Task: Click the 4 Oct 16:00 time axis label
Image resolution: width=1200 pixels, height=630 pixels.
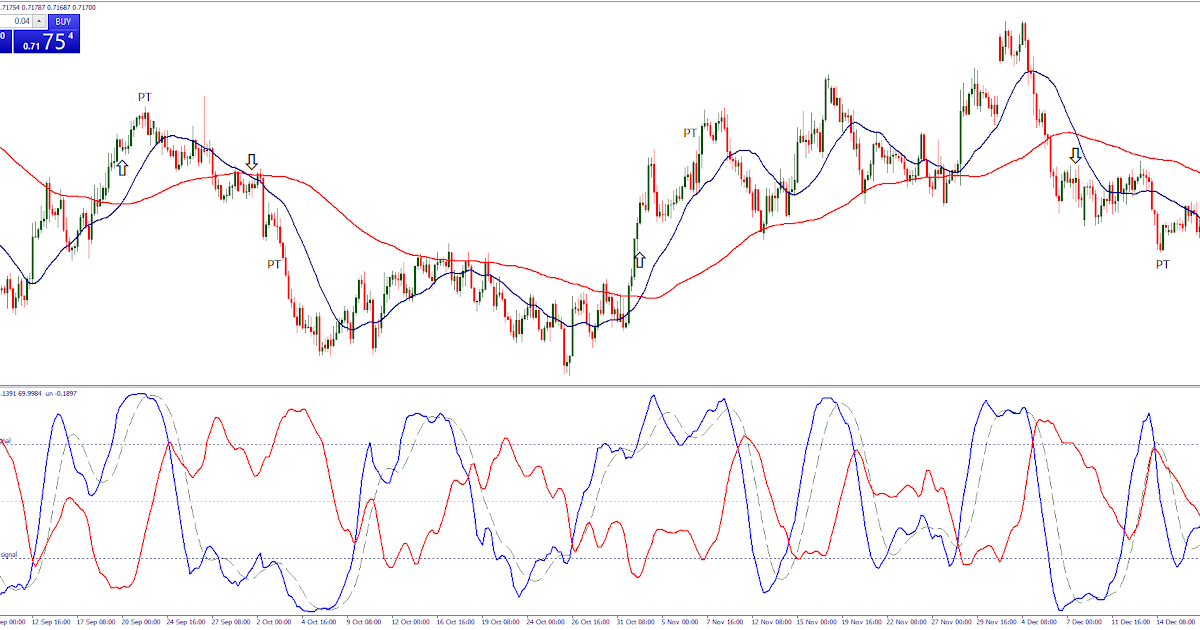Action: (319, 622)
